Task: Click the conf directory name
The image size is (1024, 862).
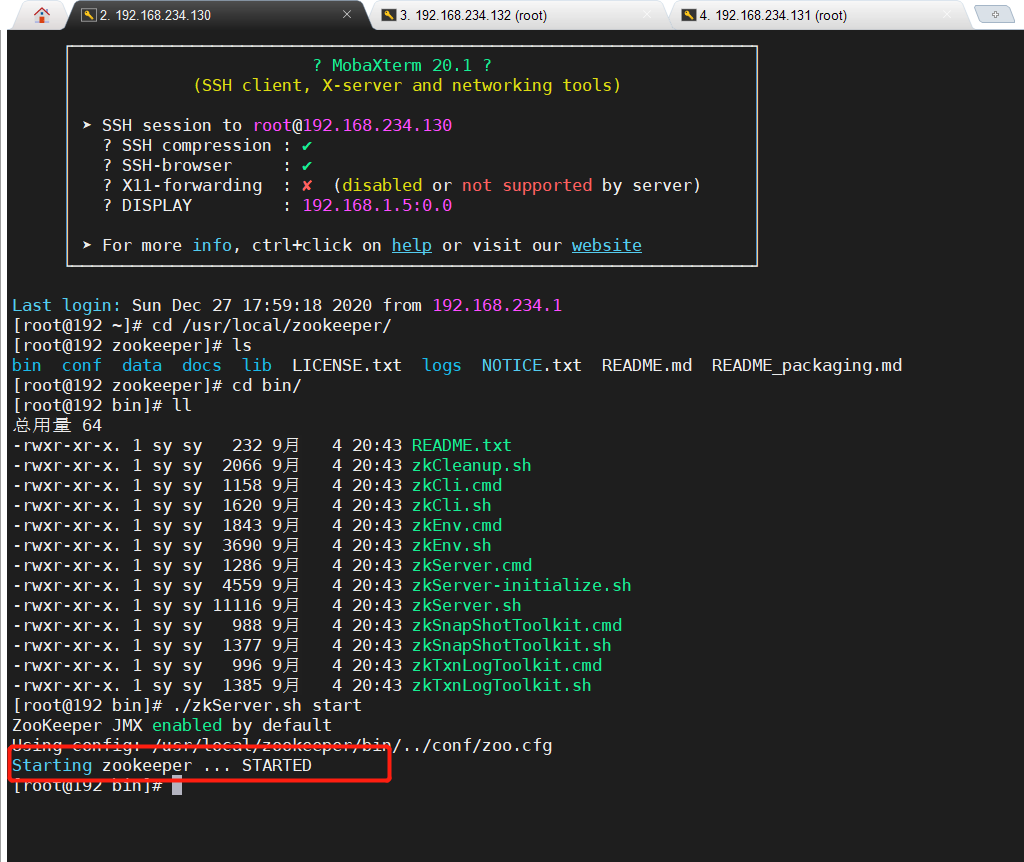Action: coord(81,365)
